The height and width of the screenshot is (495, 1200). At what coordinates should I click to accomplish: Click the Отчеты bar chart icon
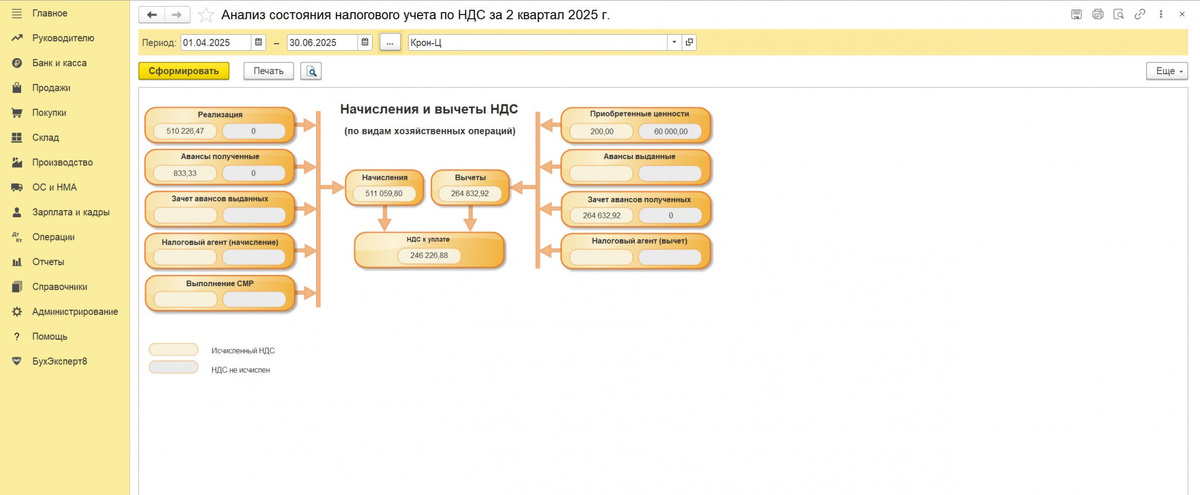[16, 262]
